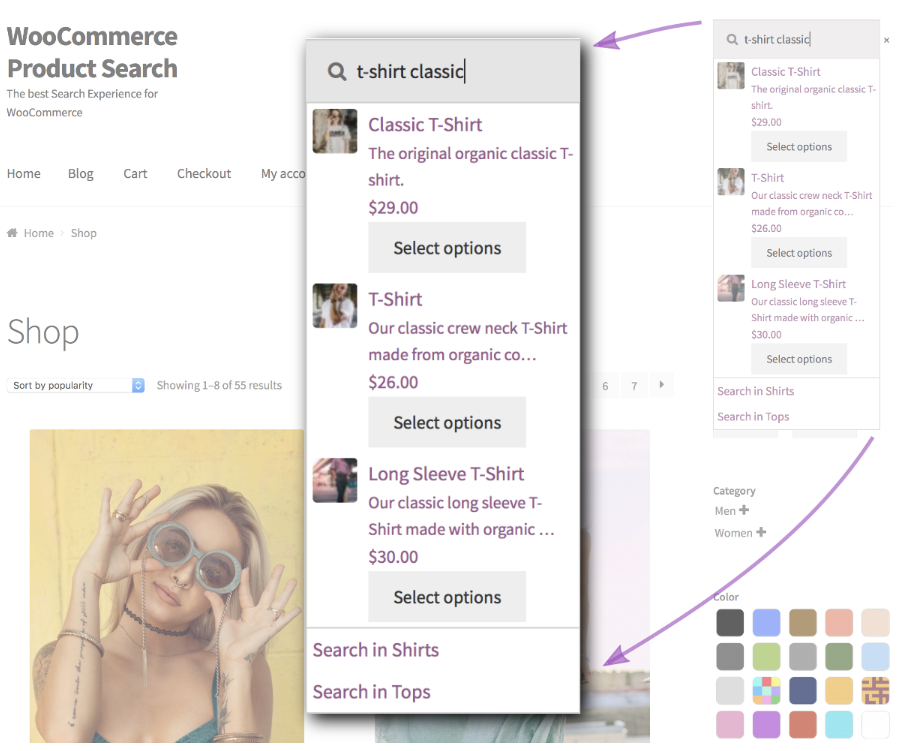Click Search in Tops in the enlarged popup

[x=372, y=693]
